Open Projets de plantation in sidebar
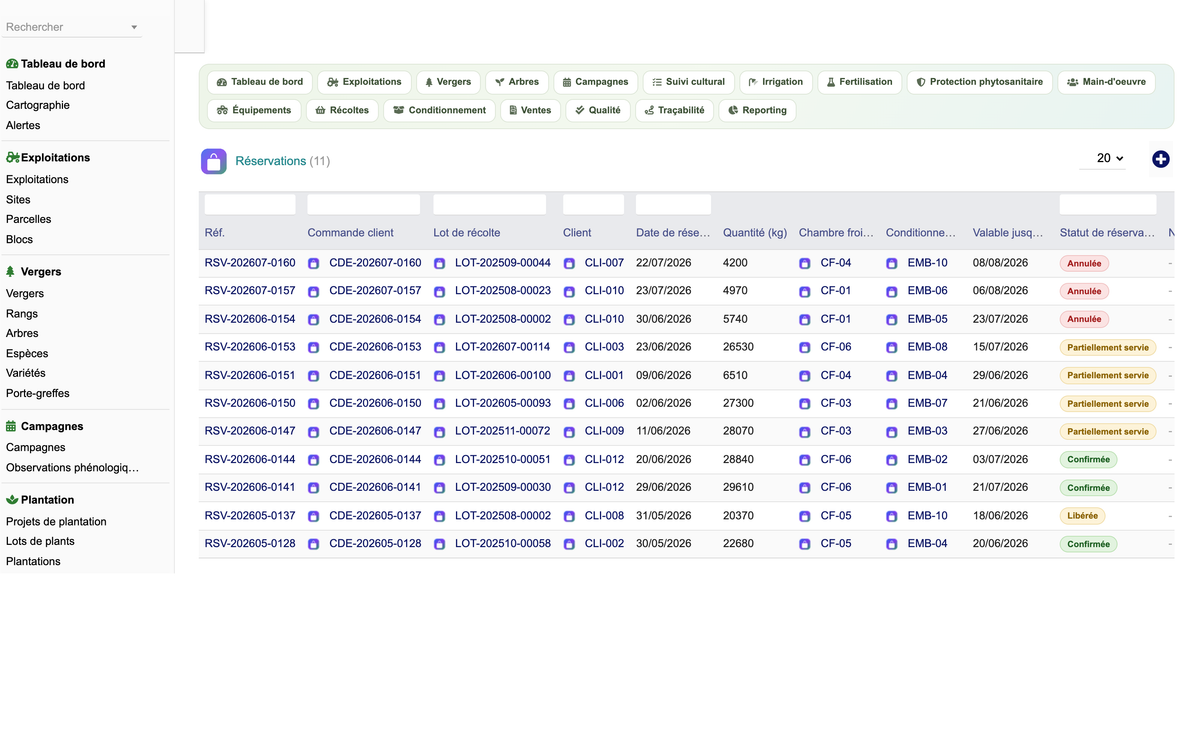Viewport: 1200px width, 743px height. click(56, 521)
